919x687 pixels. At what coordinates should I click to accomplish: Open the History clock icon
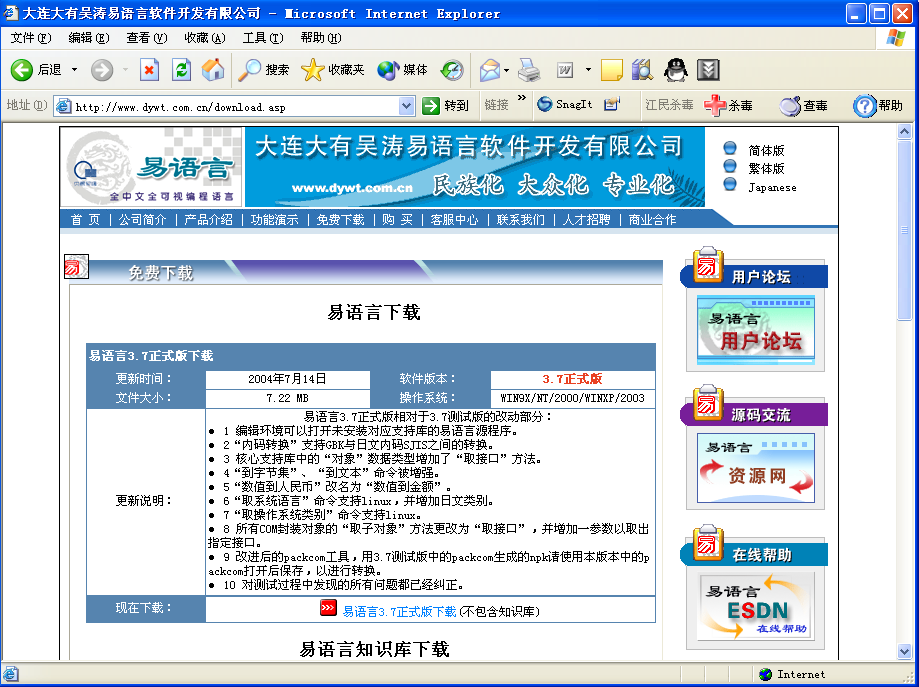coord(452,70)
